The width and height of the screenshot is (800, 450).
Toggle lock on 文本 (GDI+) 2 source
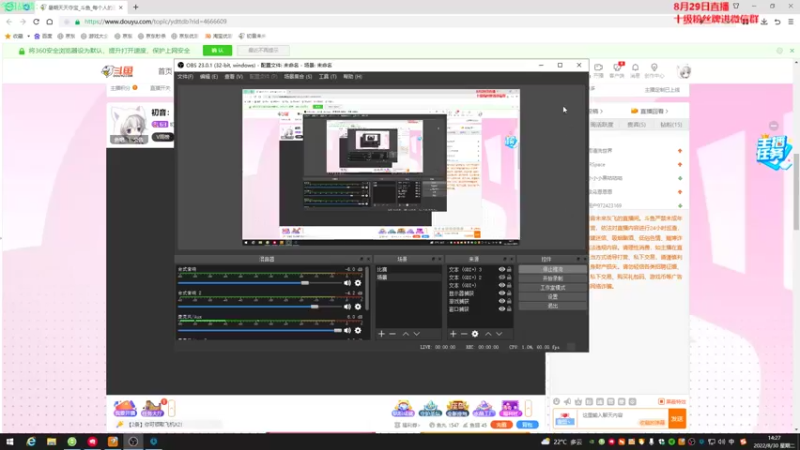(509, 277)
